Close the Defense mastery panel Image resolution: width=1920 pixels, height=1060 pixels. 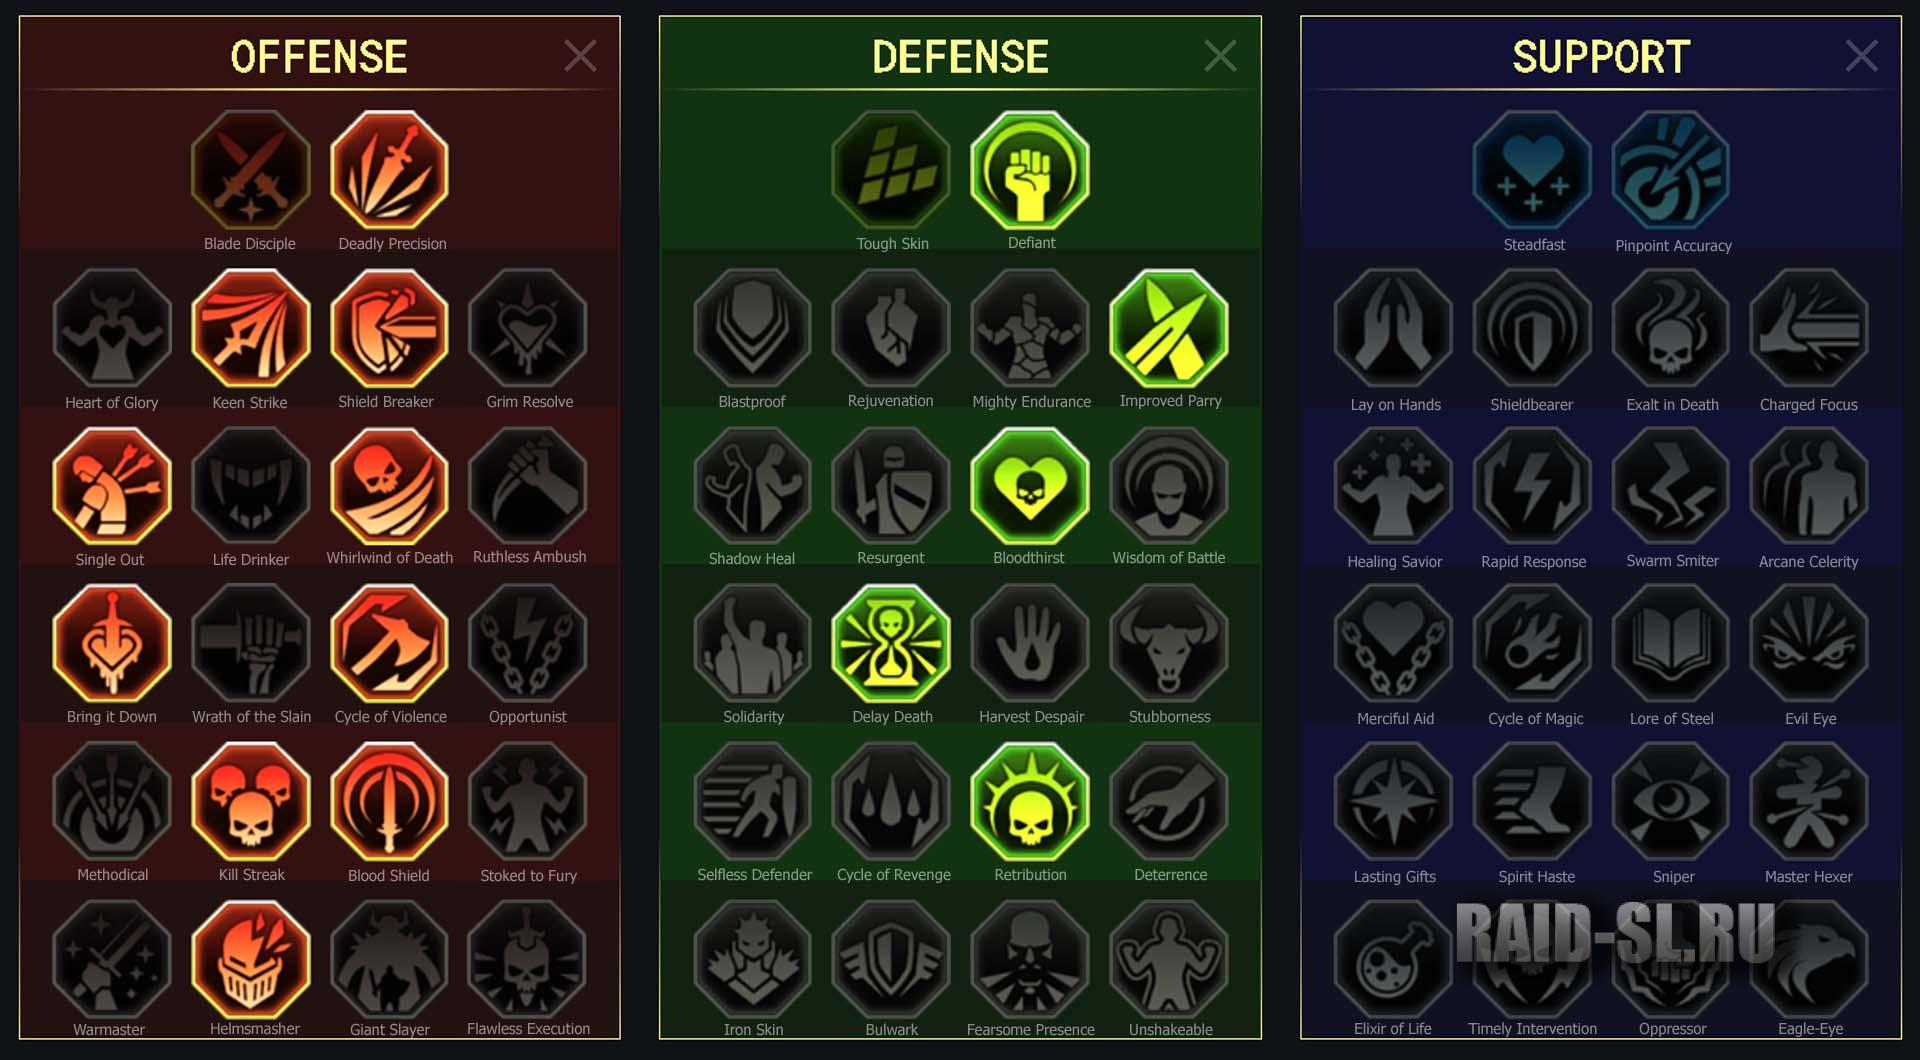1220,56
